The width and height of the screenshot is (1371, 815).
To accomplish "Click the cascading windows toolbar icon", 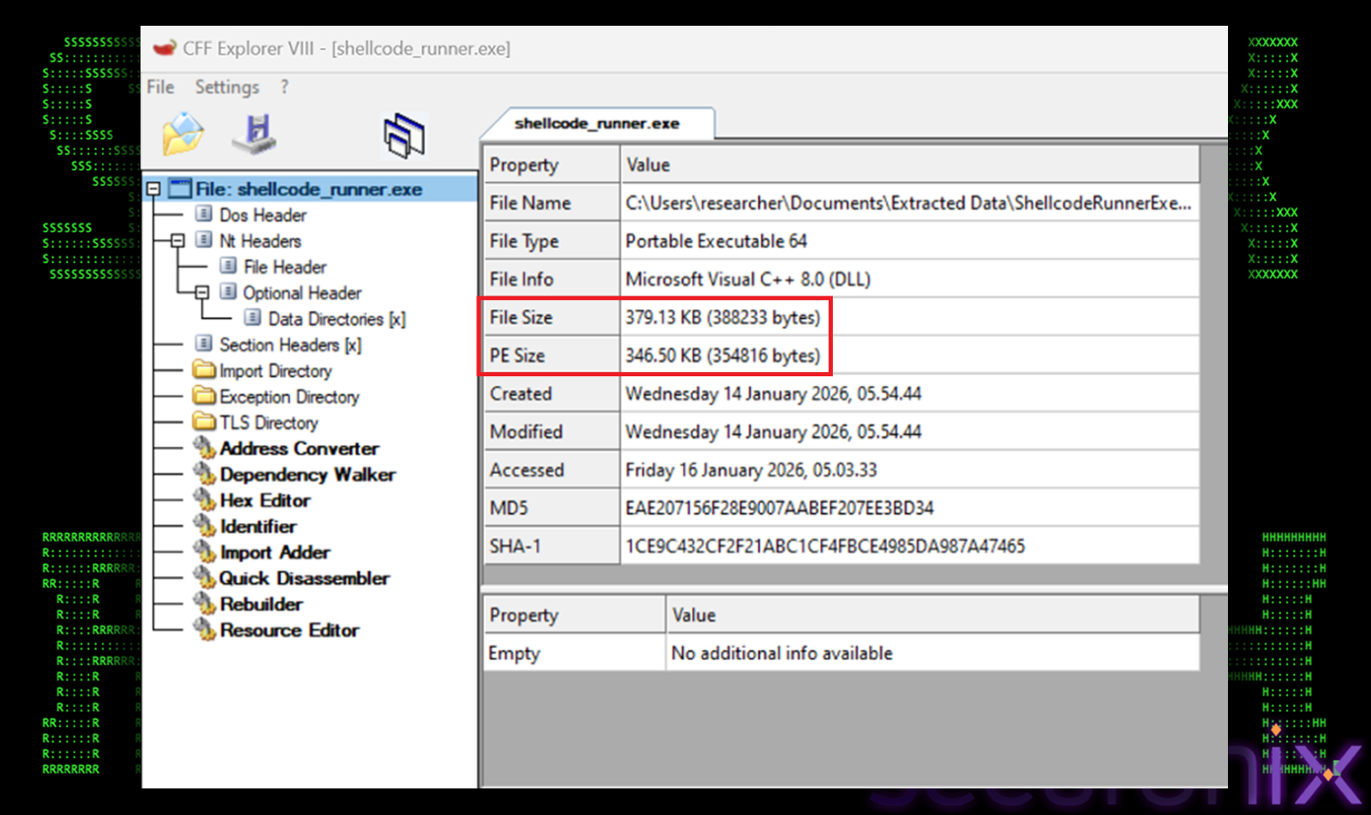I will click(404, 135).
